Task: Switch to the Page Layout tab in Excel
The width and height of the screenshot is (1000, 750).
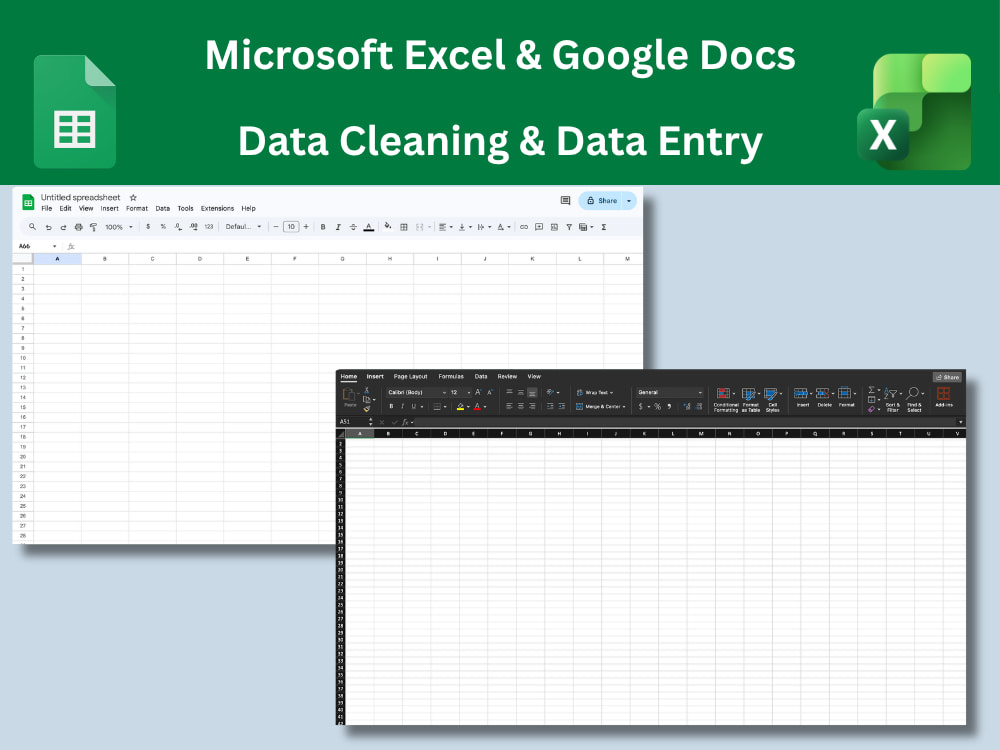Action: pyautogui.click(x=410, y=376)
